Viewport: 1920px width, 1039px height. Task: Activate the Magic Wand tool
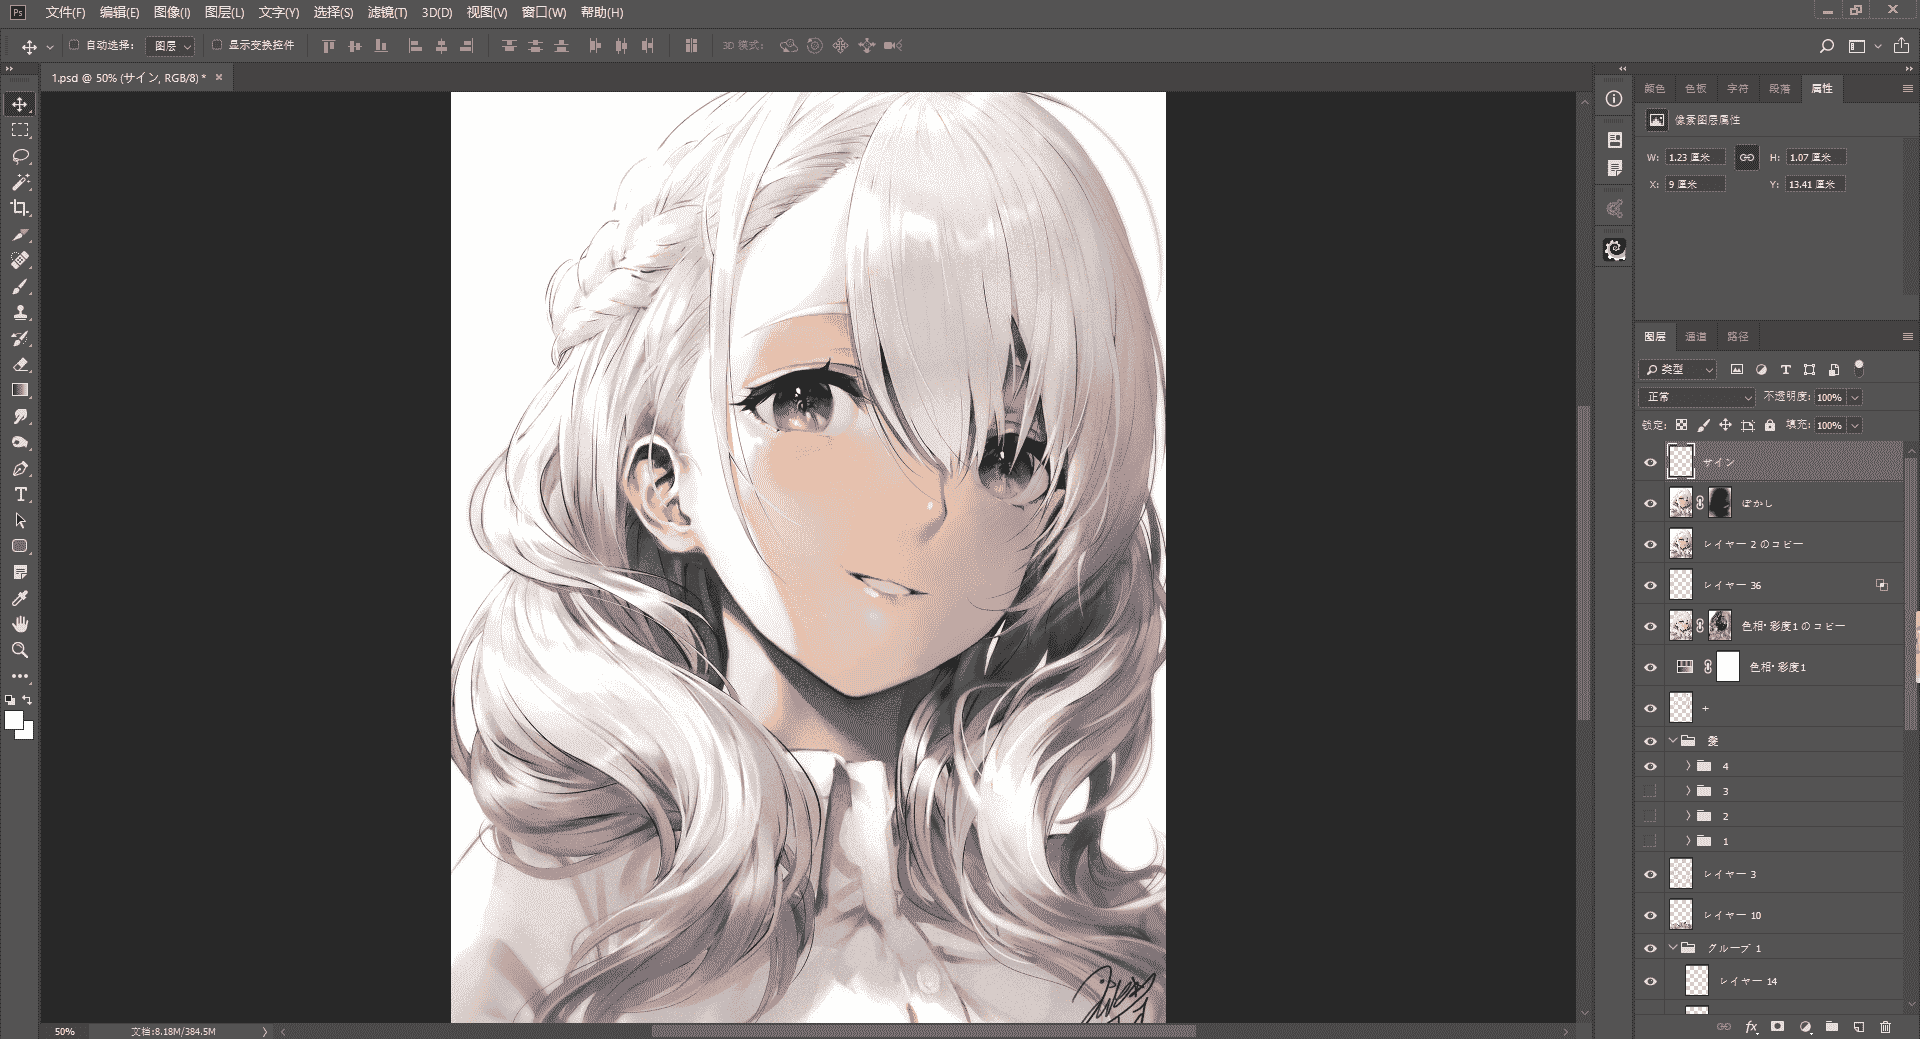[20, 182]
